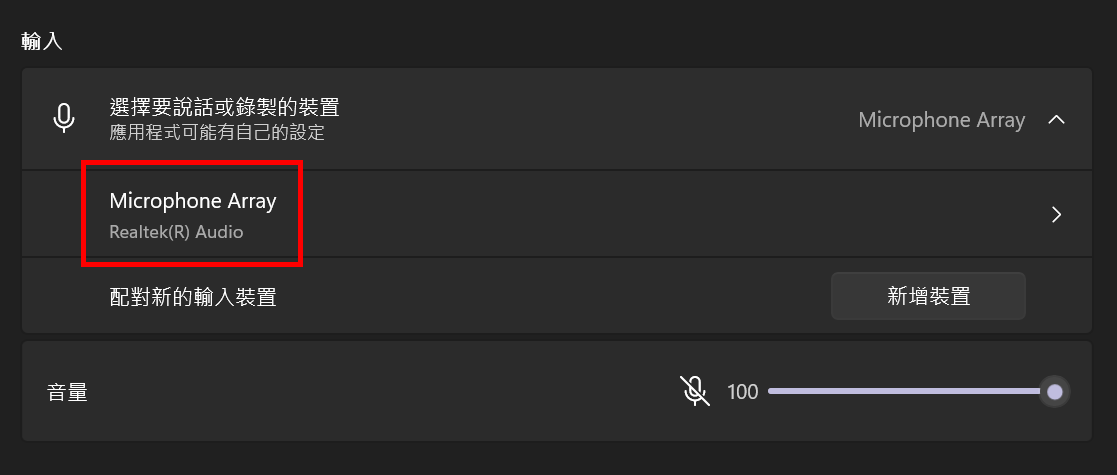
Task: Click the 音量 label
Action: coord(67,392)
